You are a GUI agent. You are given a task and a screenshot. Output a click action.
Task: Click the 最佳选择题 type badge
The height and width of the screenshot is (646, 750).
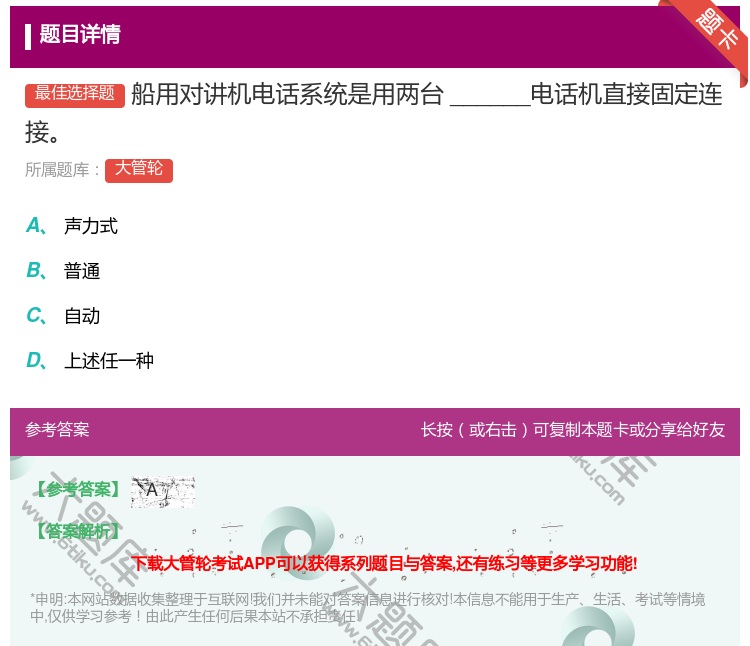click(x=75, y=94)
